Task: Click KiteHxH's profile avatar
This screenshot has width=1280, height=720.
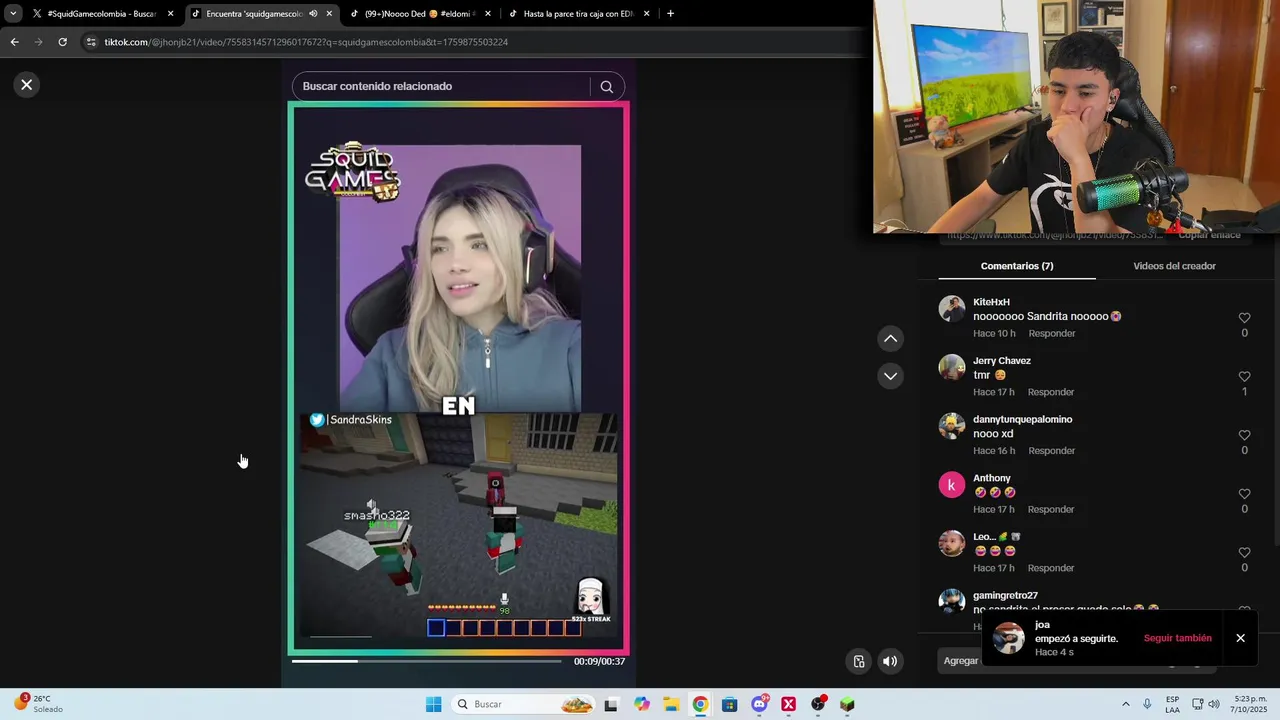Action: [x=952, y=309]
